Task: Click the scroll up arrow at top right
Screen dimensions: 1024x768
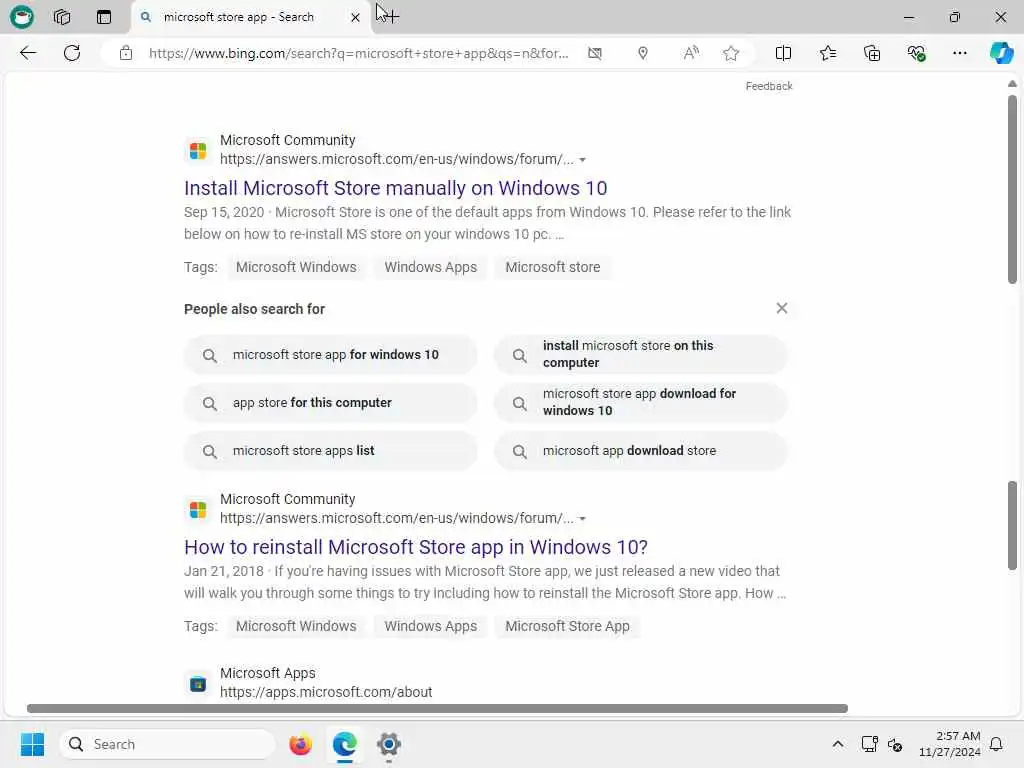Action: pos(1012,84)
